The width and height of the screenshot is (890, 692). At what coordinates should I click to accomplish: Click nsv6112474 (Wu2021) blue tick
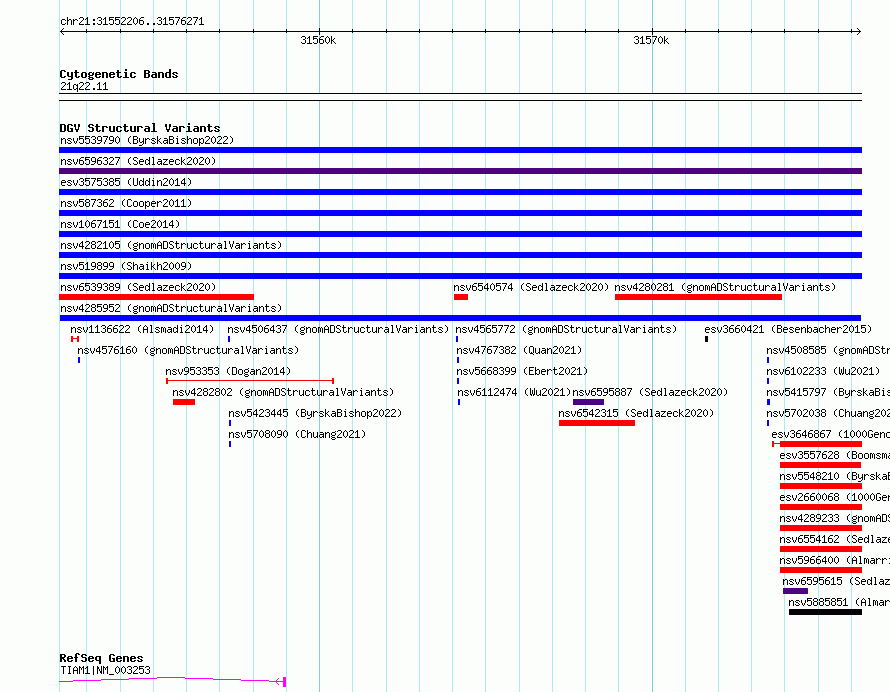[x=459, y=402]
